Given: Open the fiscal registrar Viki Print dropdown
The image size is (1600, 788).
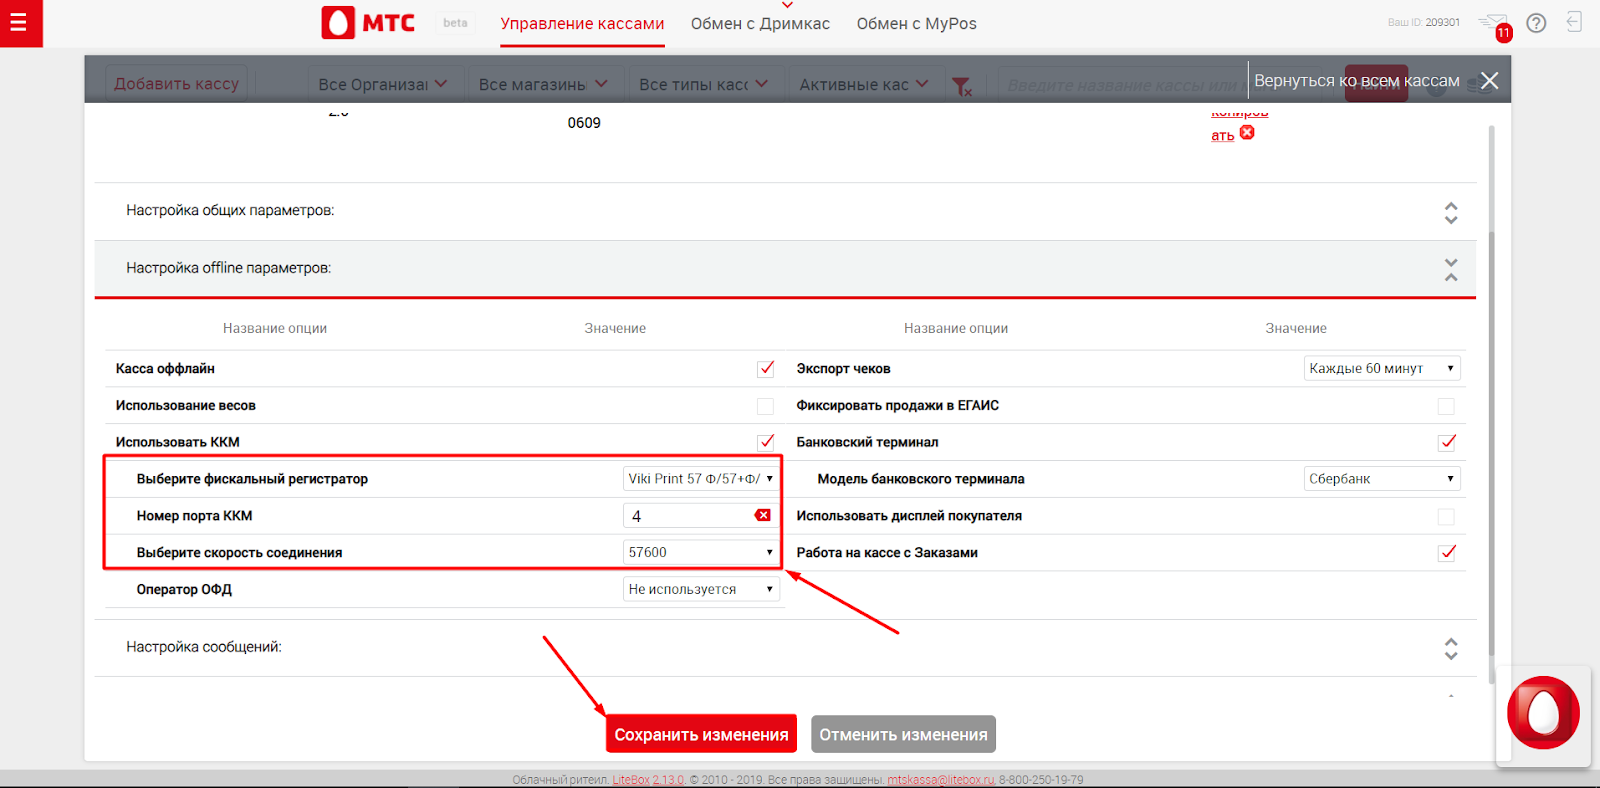Looking at the screenshot, I should [x=701, y=479].
